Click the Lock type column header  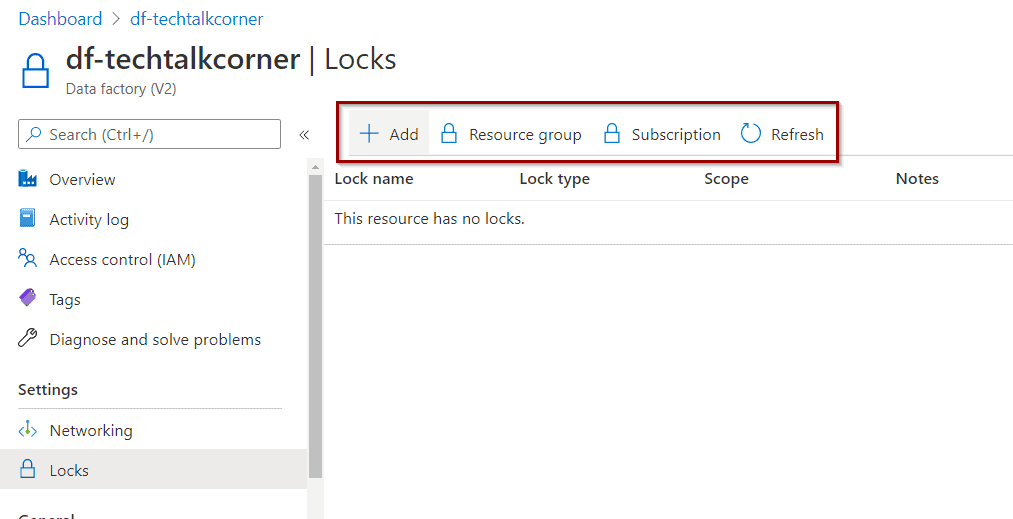[x=554, y=179]
